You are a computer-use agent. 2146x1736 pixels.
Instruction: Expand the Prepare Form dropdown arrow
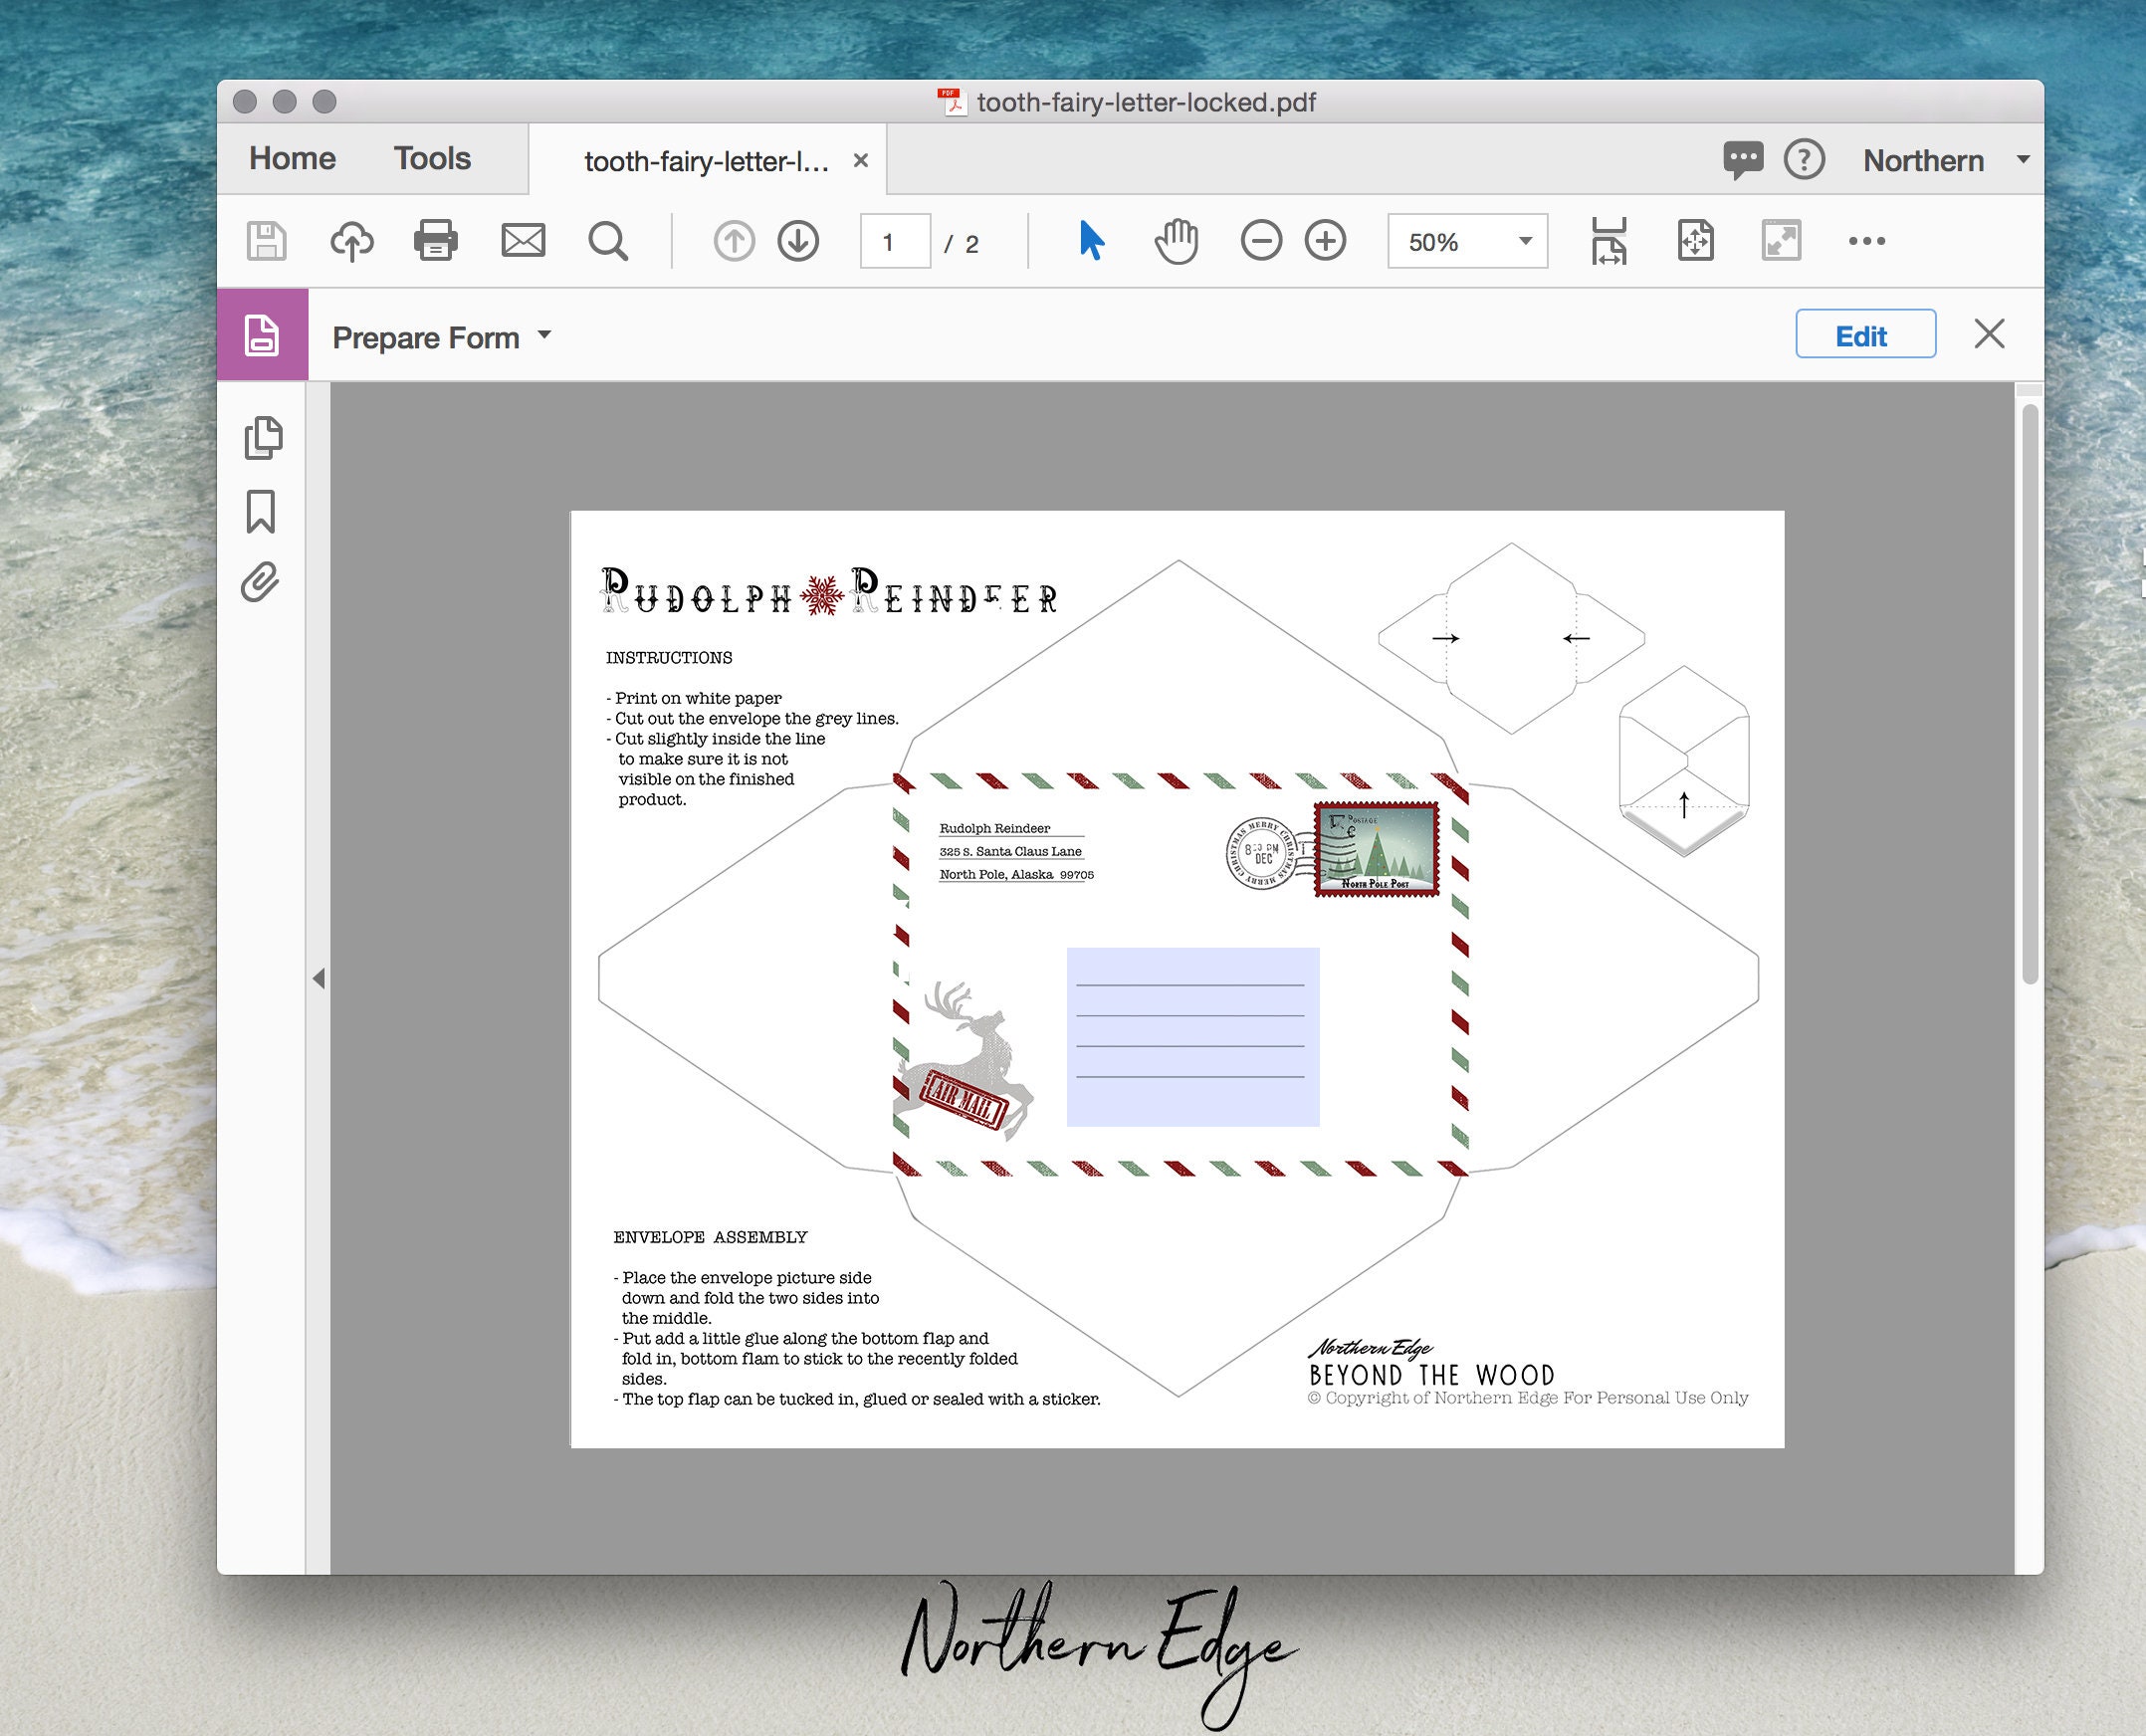coord(544,335)
